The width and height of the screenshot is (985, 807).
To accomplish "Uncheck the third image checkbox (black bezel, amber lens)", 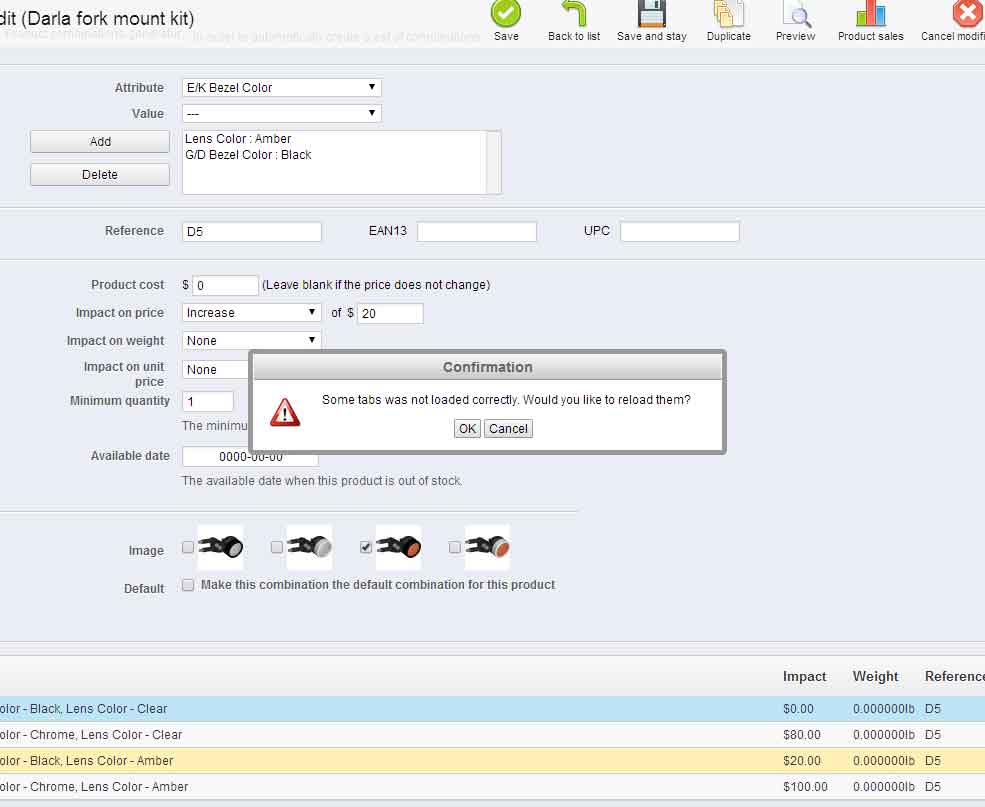I will 366,547.
